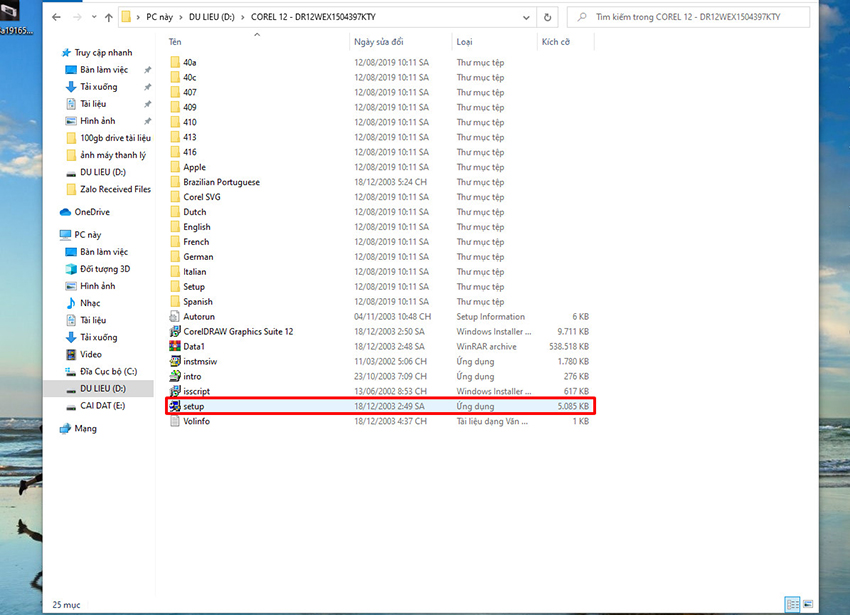This screenshot has height=615, width=850.
Task: Switch to large icons view
Action: pos(808,604)
